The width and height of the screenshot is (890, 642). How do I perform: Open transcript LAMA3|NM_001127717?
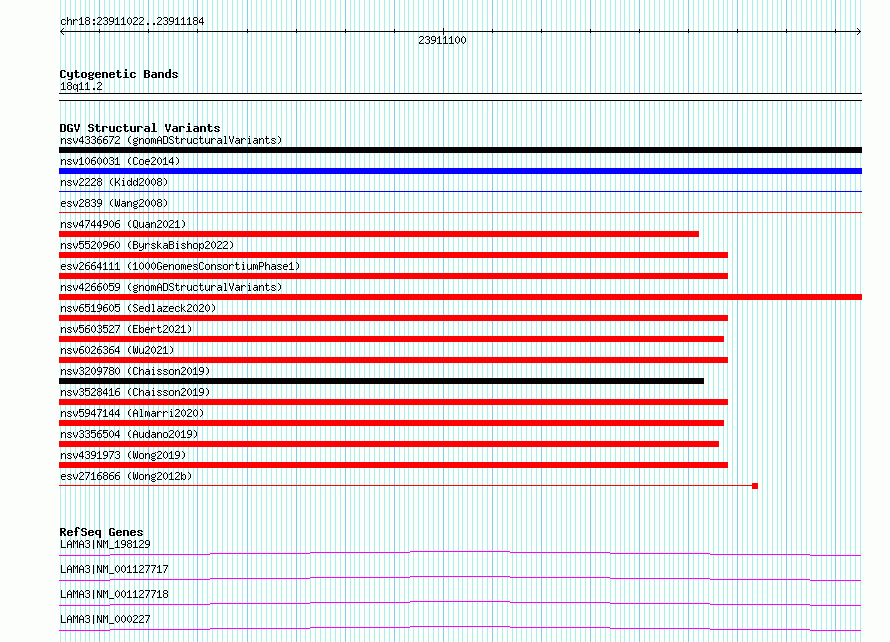[114, 569]
